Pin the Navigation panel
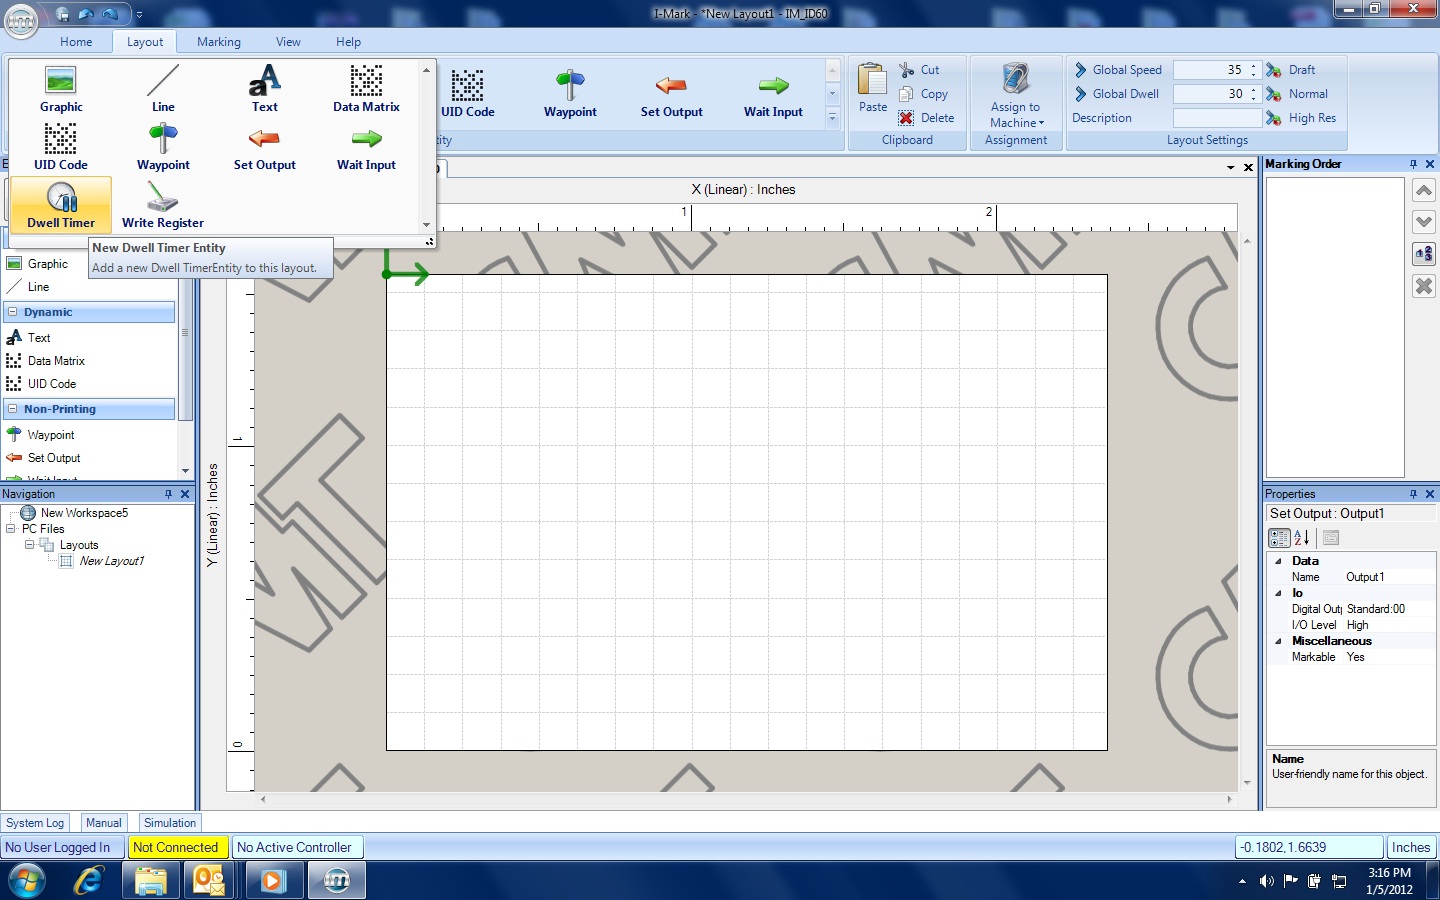The width and height of the screenshot is (1440, 900). pos(168,494)
